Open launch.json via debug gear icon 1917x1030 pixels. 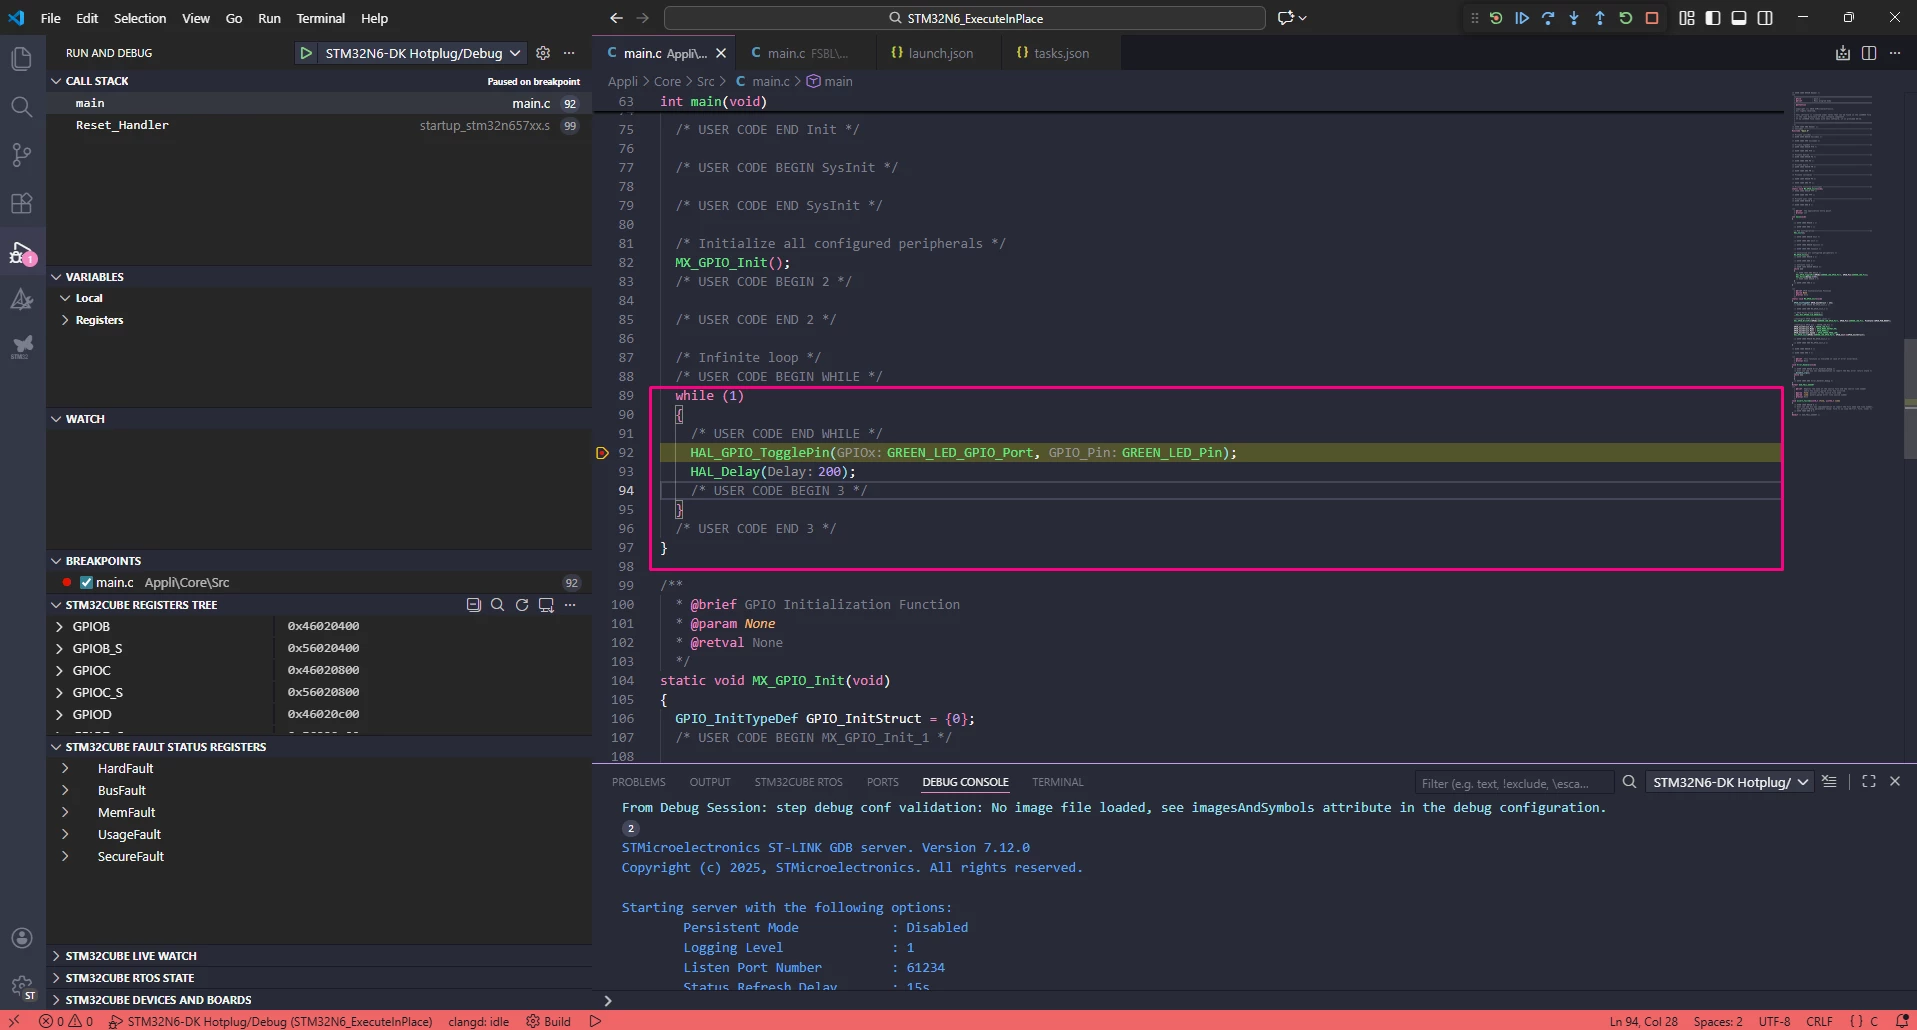coord(543,53)
